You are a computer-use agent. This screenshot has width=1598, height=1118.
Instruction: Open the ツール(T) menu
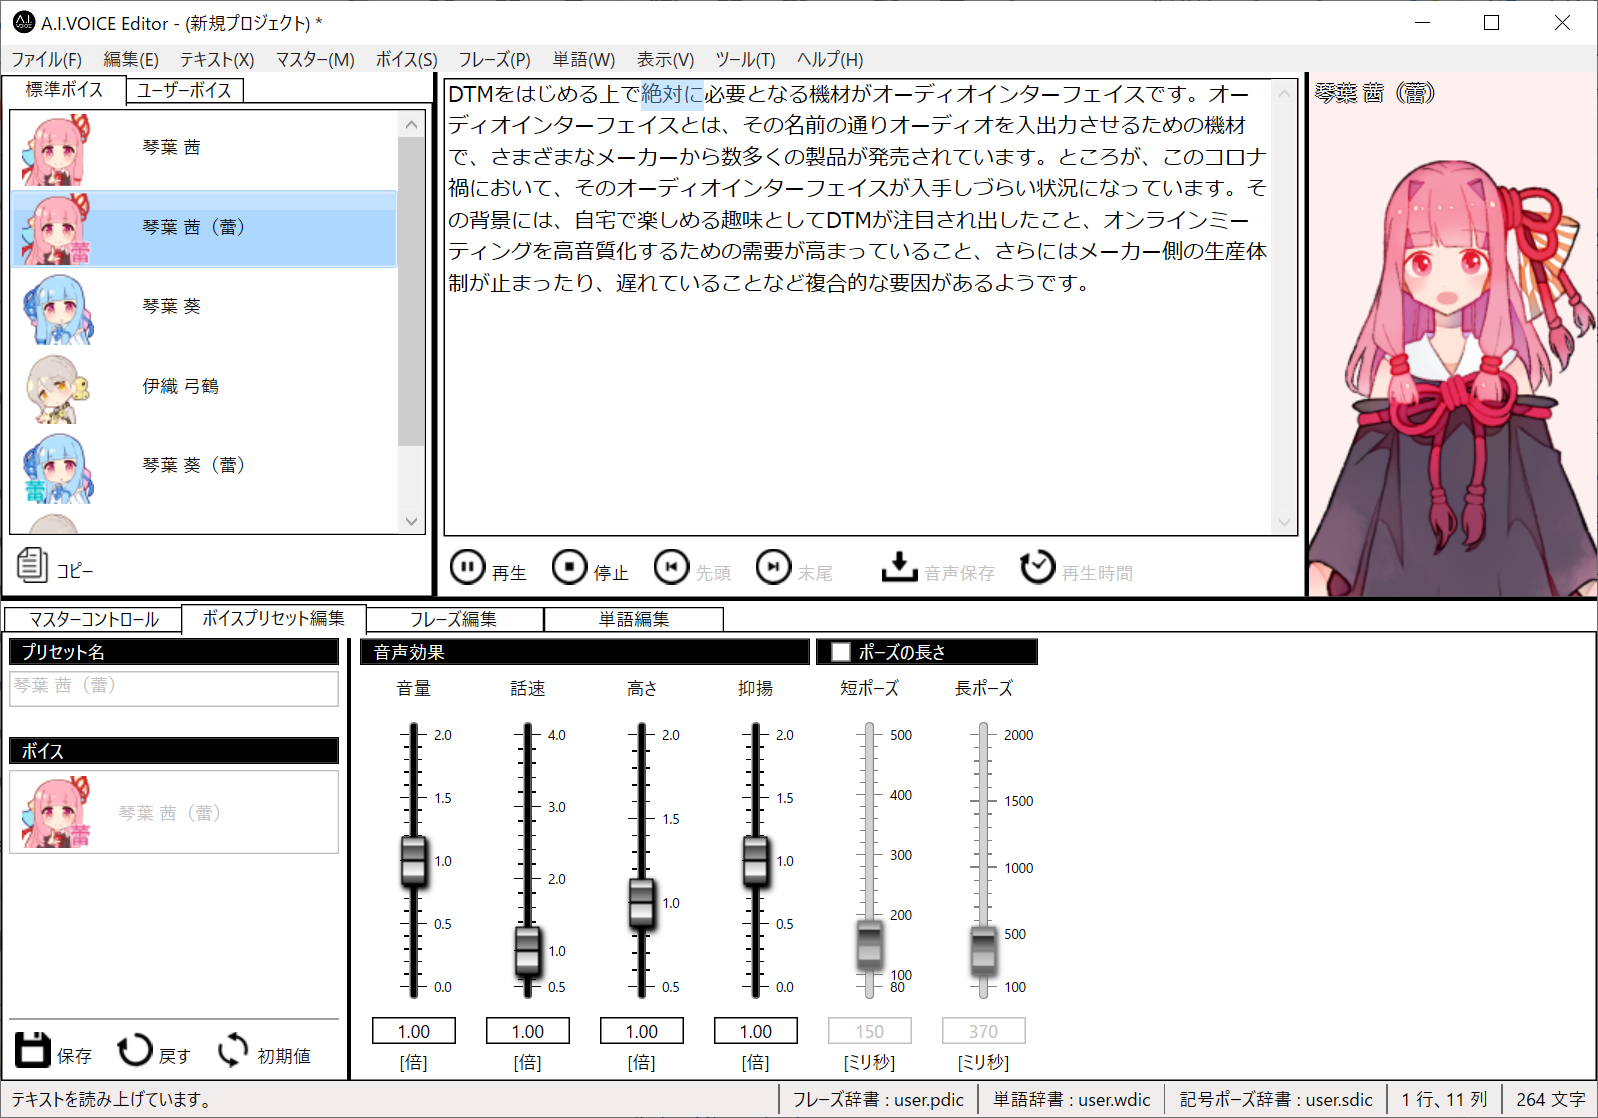point(745,59)
